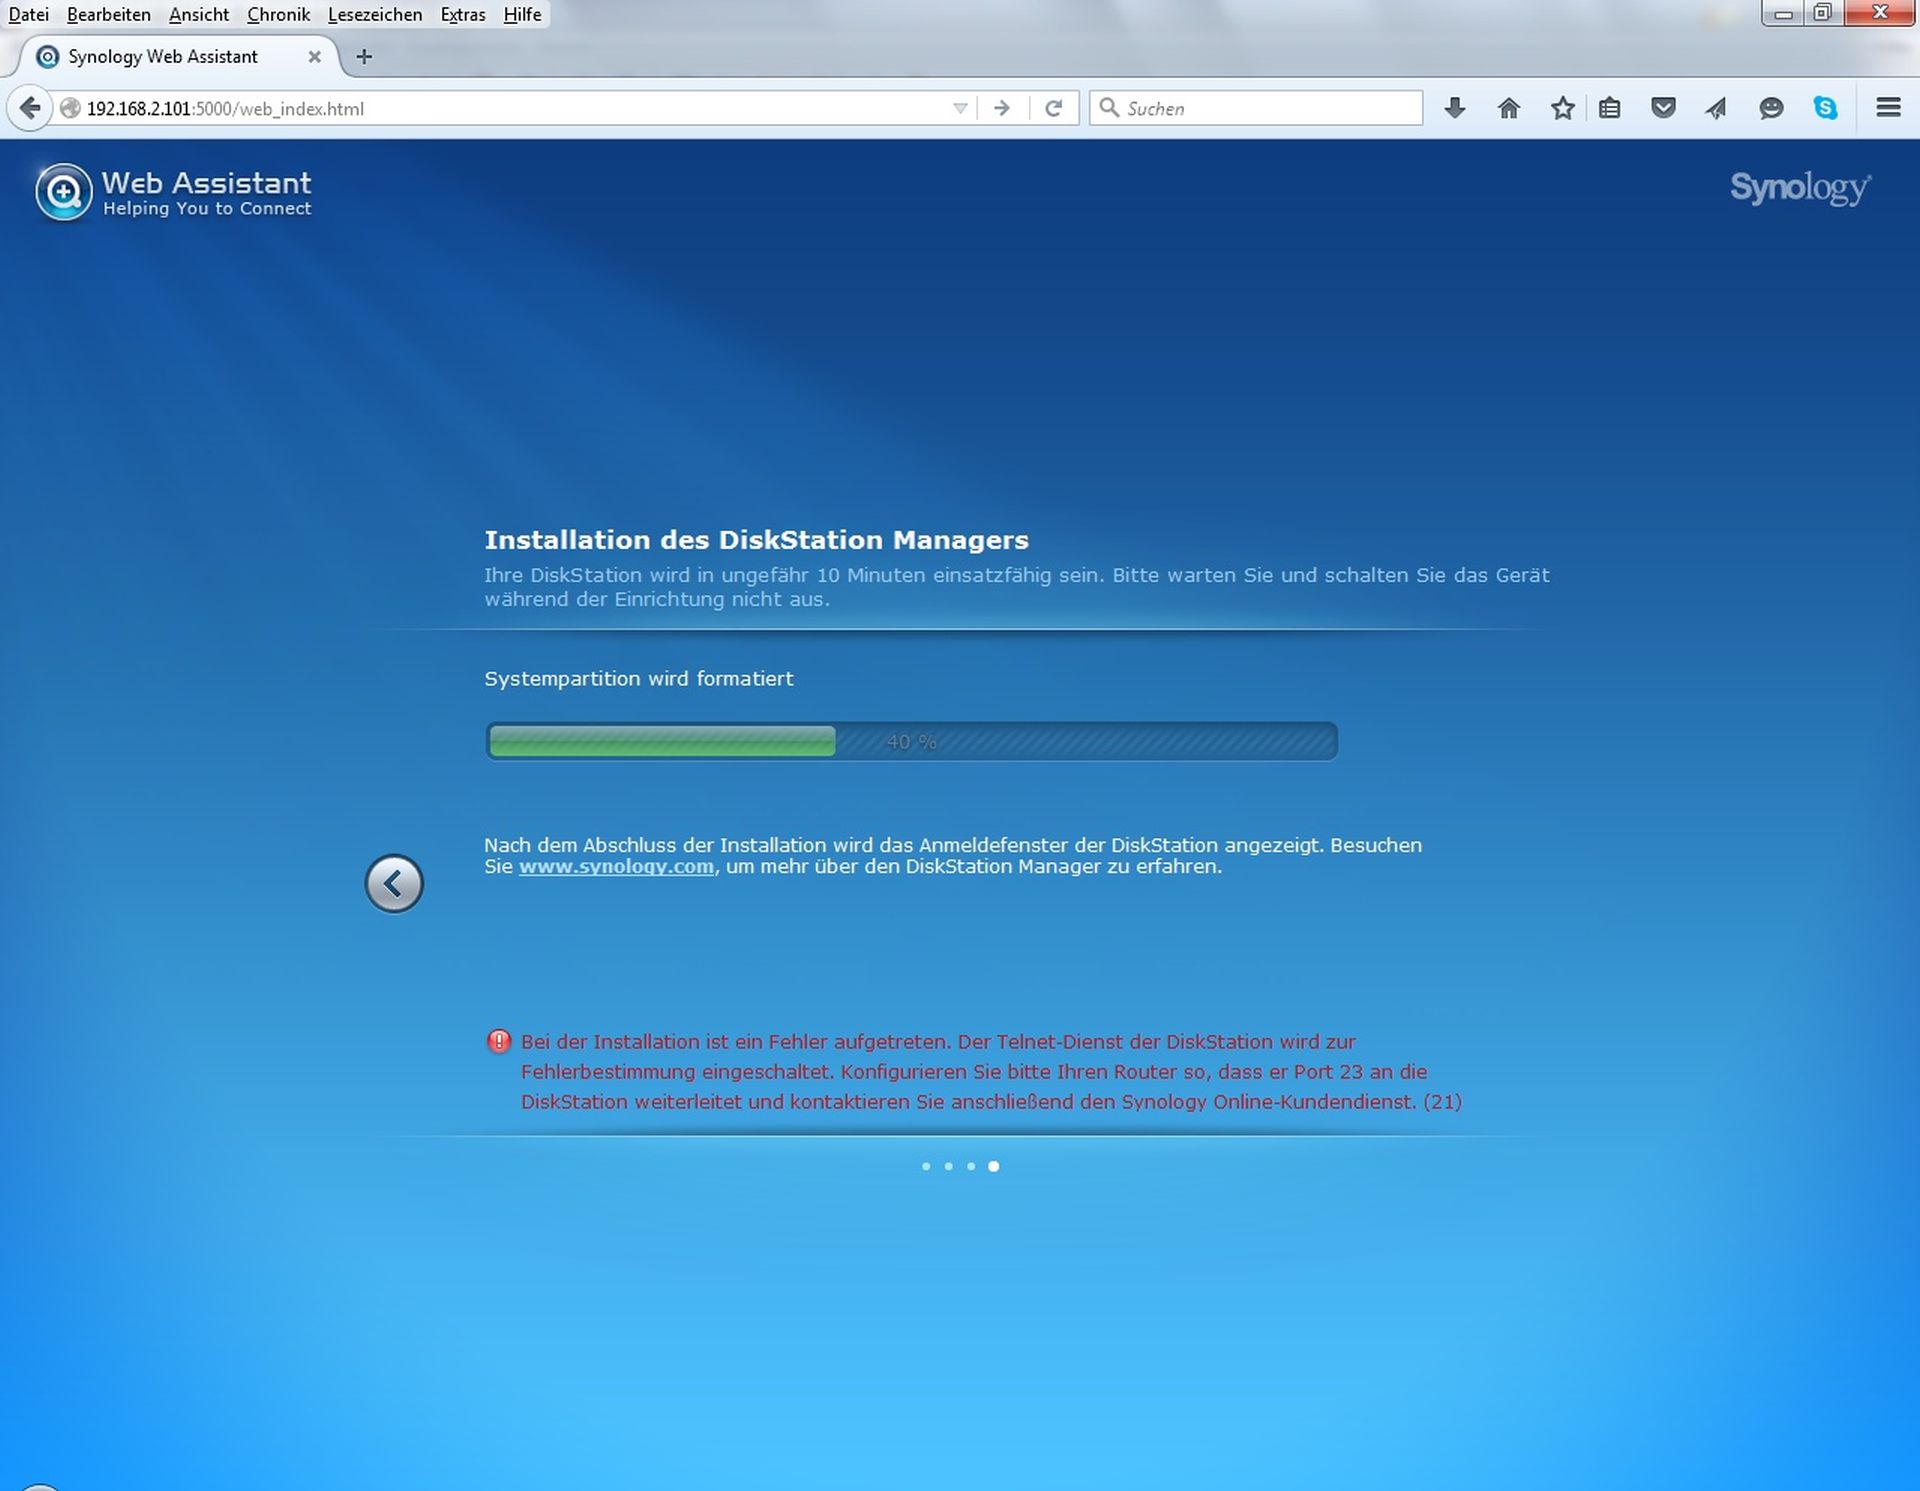The width and height of the screenshot is (1920, 1491).
Task: Go to the Home page icon
Action: [x=1509, y=108]
